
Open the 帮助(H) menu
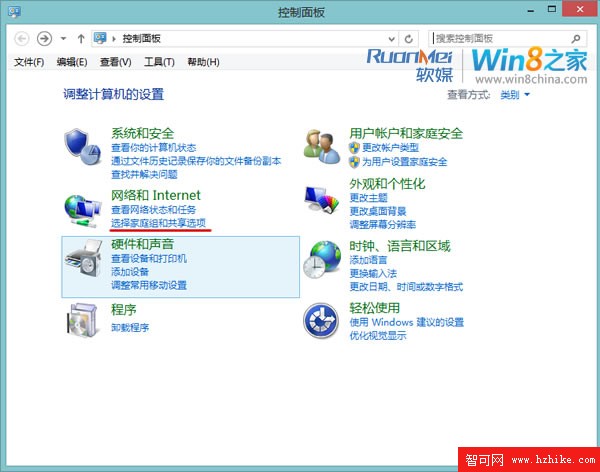204,62
